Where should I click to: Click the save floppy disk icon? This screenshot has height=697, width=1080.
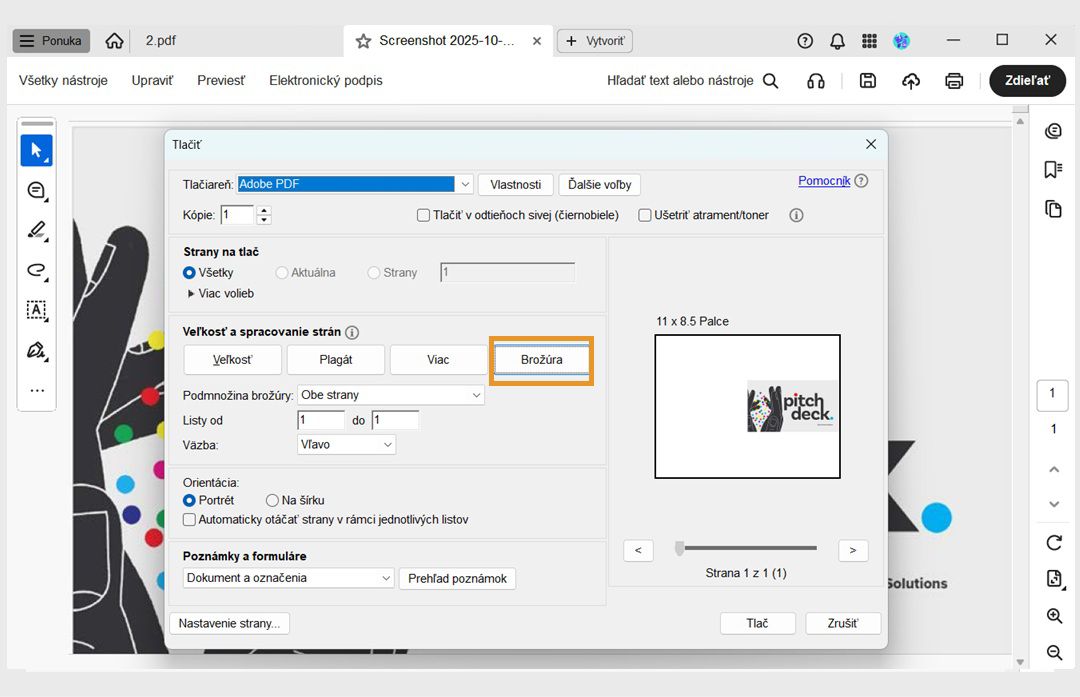868,81
